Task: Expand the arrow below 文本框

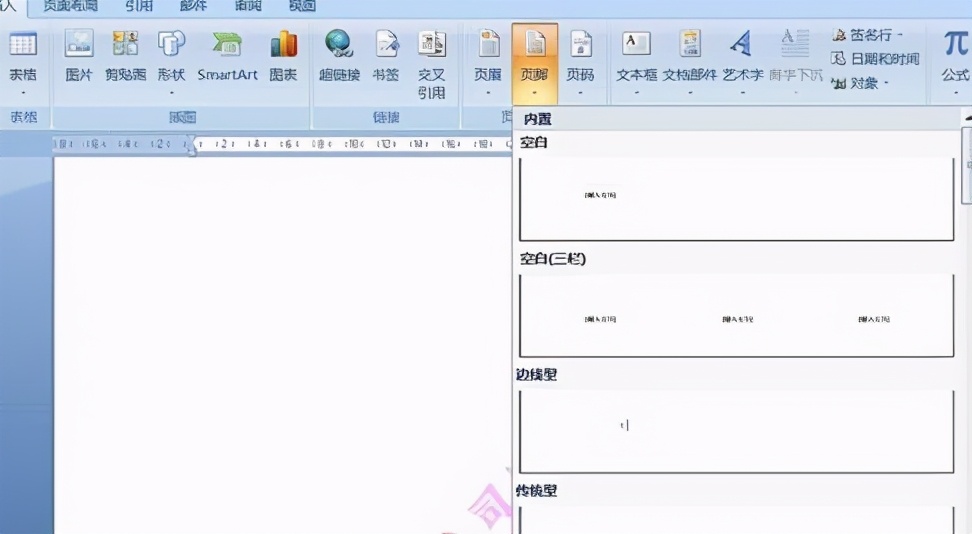Action: [x=636, y=93]
